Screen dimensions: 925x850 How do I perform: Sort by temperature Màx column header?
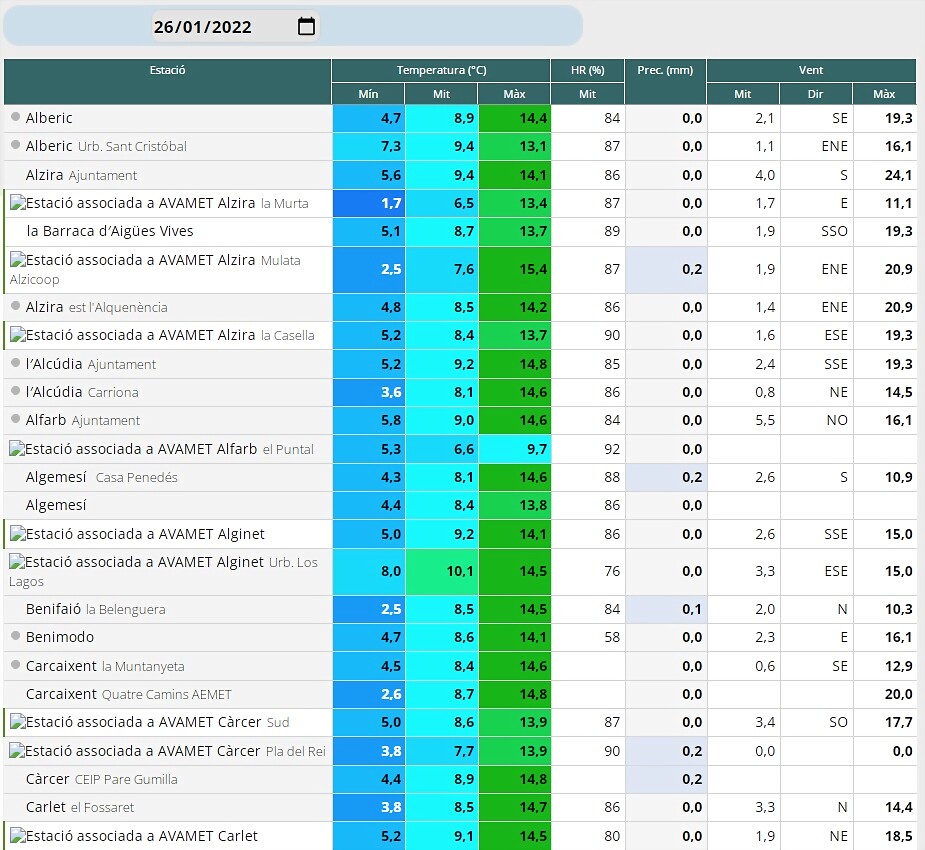[x=514, y=94]
